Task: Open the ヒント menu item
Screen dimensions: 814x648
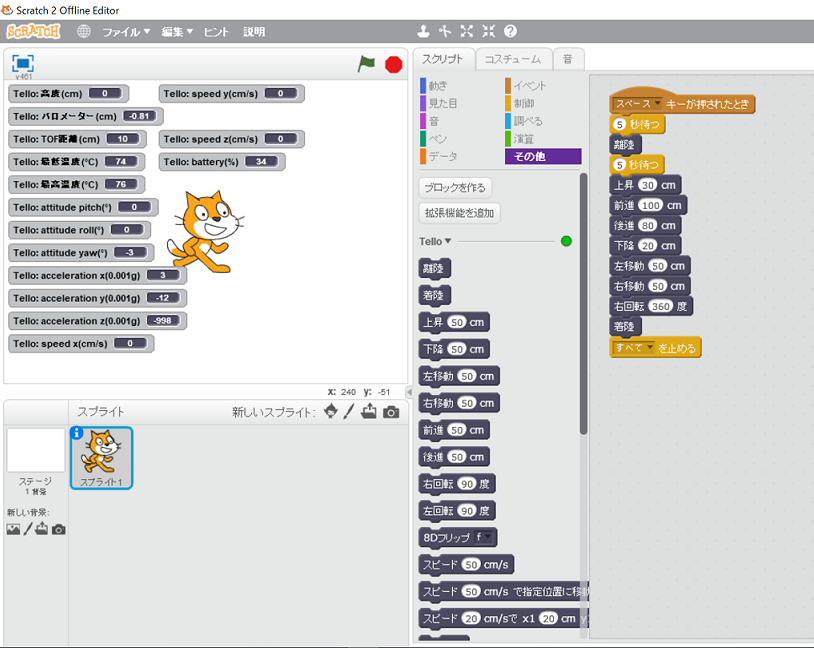Action: [x=216, y=32]
